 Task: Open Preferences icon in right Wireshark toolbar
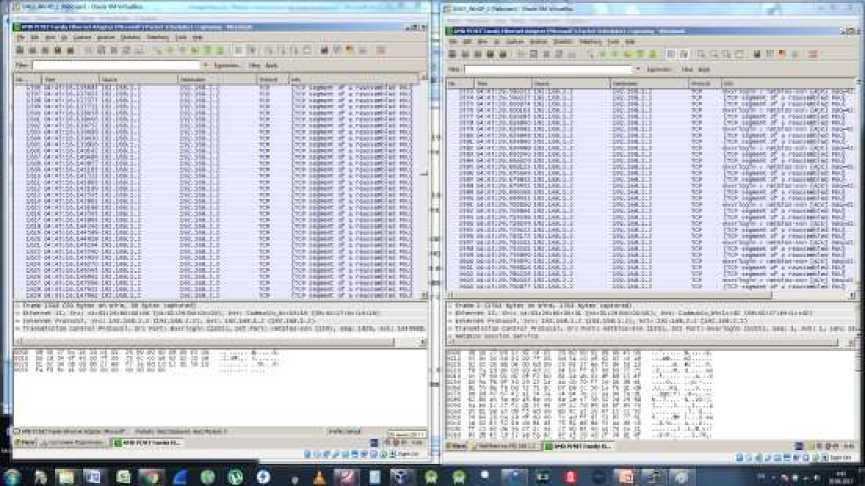(795, 55)
